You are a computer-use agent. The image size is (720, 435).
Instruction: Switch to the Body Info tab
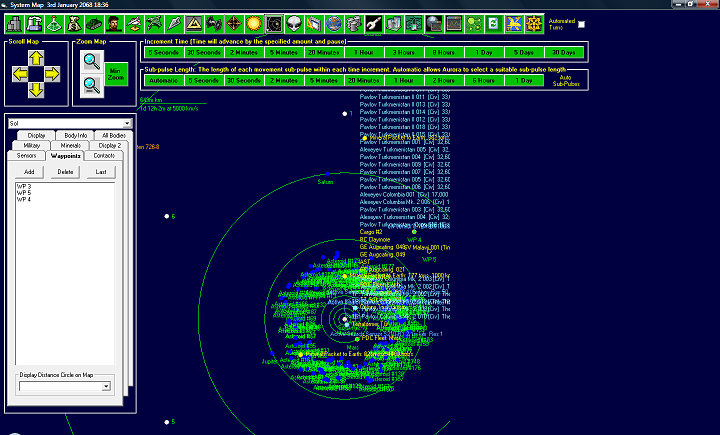tap(75, 136)
